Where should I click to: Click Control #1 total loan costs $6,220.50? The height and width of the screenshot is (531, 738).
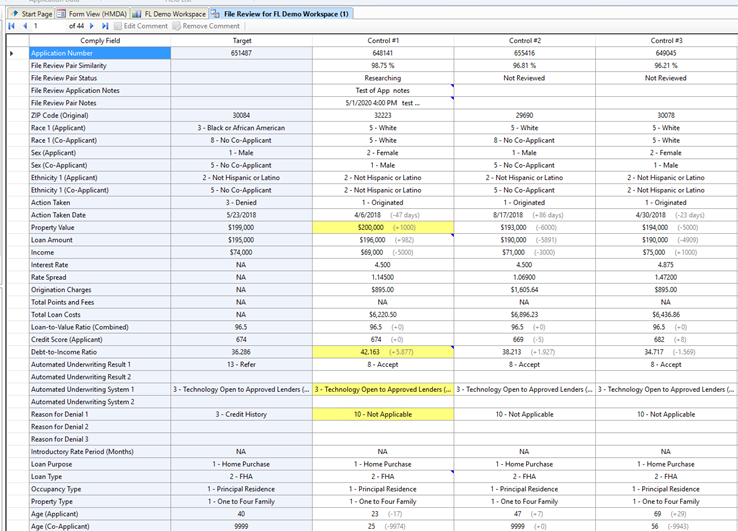383,314
